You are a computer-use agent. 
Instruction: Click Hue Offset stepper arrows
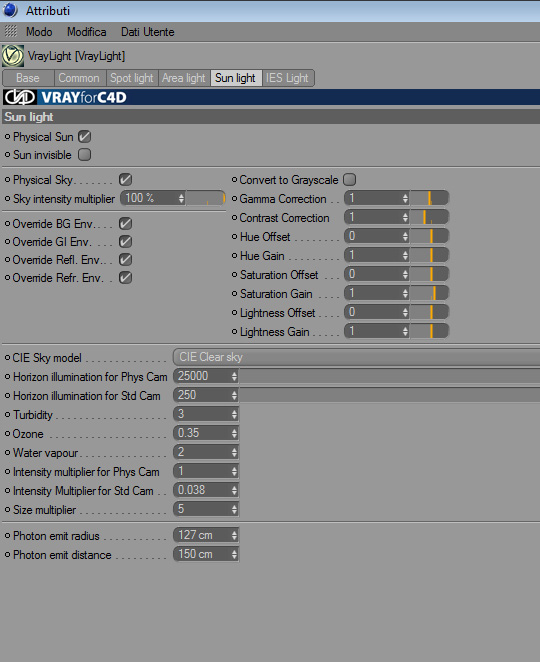point(405,236)
